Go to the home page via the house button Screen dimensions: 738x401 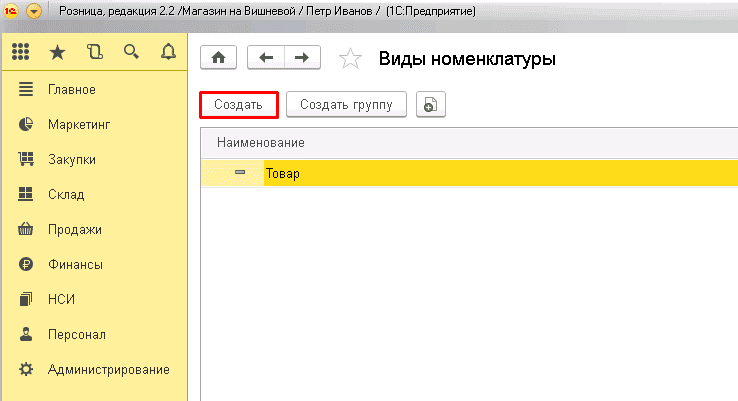click(219, 58)
